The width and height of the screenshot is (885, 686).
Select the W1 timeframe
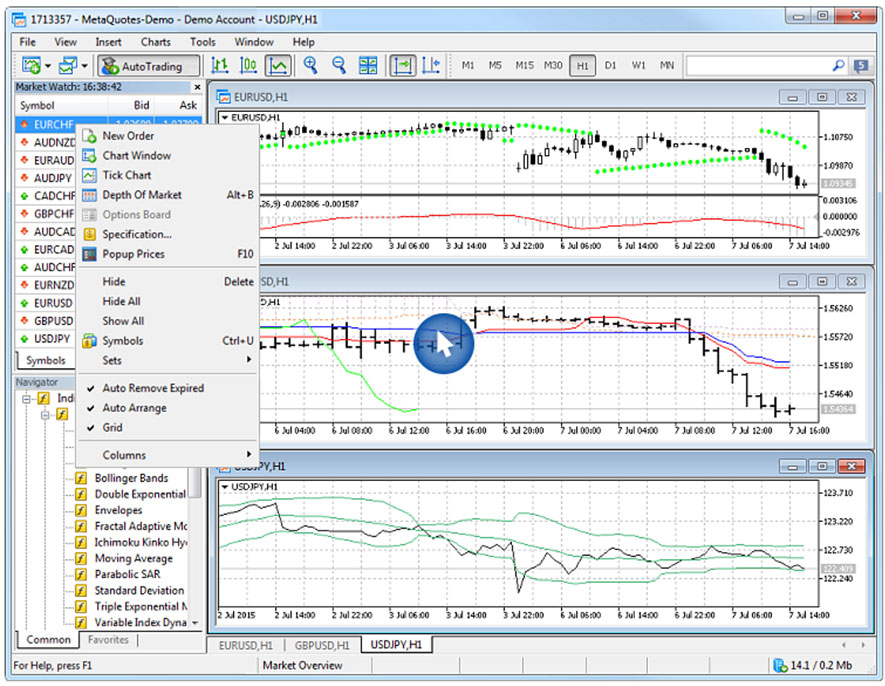coord(638,65)
